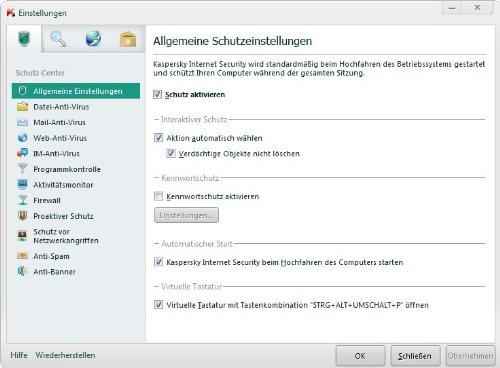Click the Übernehmen button
The height and width of the screenshot is (368, 500).
tap(470, 356)
